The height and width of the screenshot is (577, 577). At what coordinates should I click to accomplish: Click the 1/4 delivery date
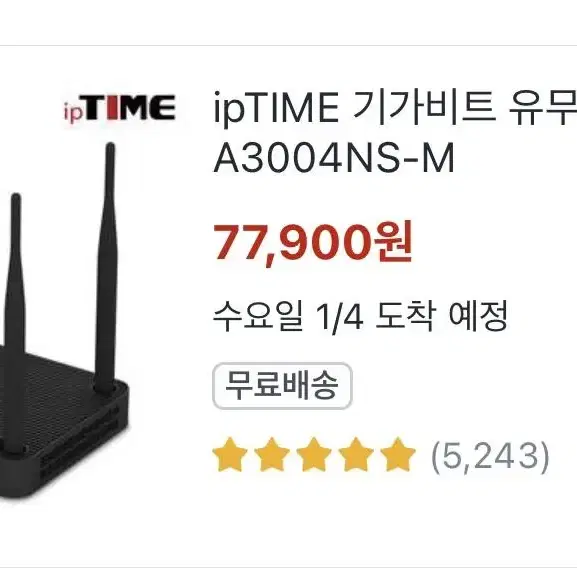click(x=339, y=318)
